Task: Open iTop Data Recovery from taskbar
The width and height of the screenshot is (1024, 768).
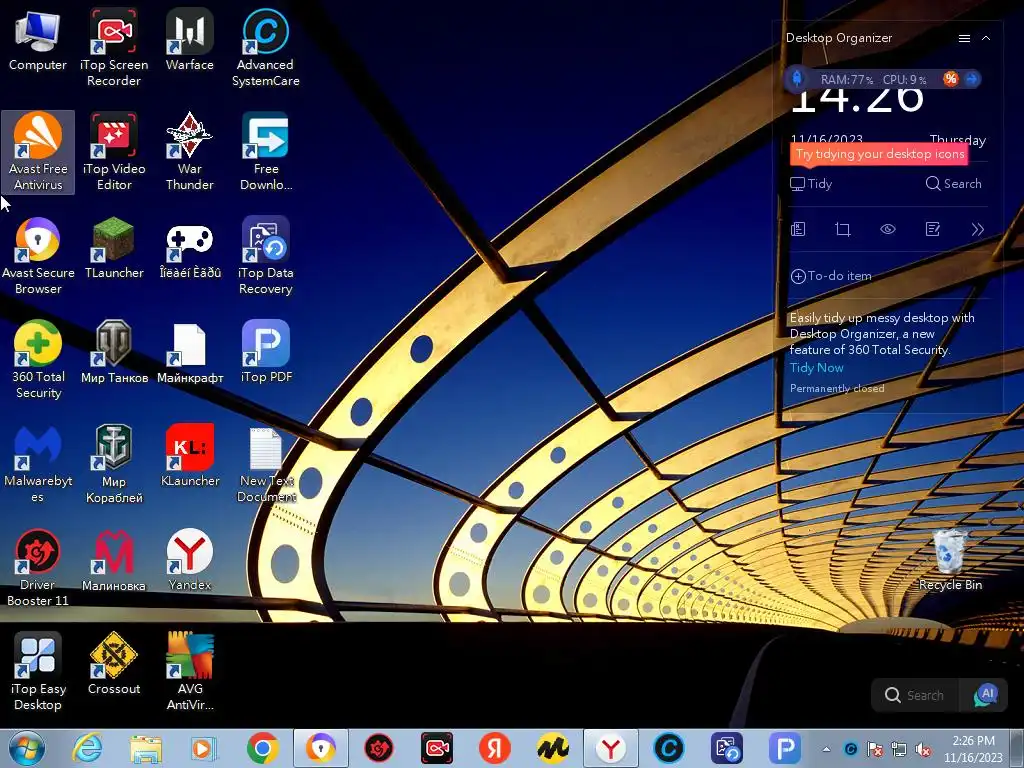Action: click(727, 749)
